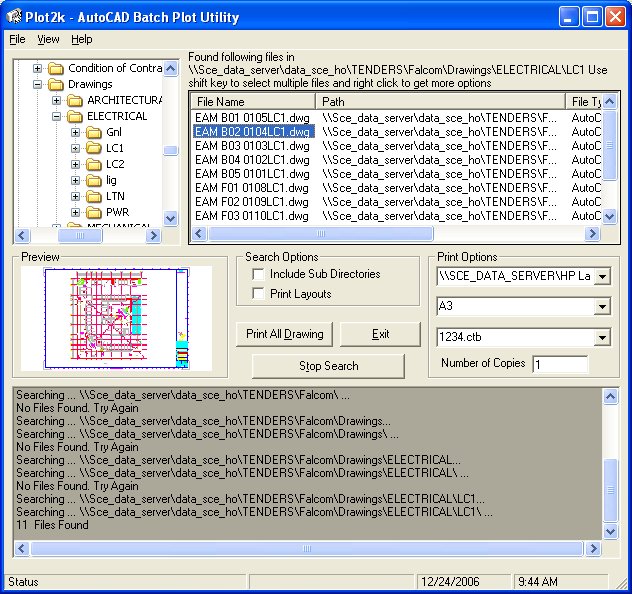
Task: Click the ARCHITECTURA folder icon
Action: pos(75,100)
